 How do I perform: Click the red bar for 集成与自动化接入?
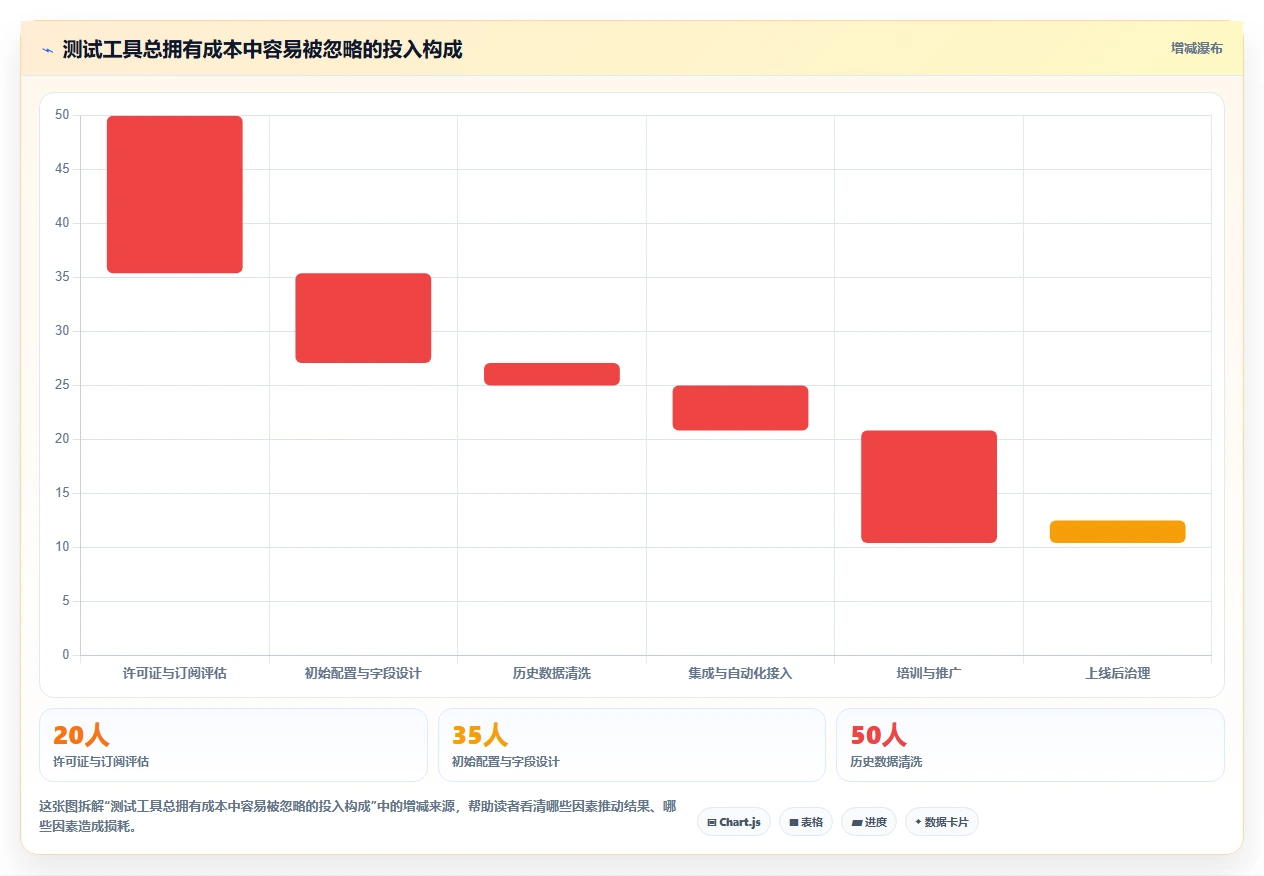click(740, 408)
